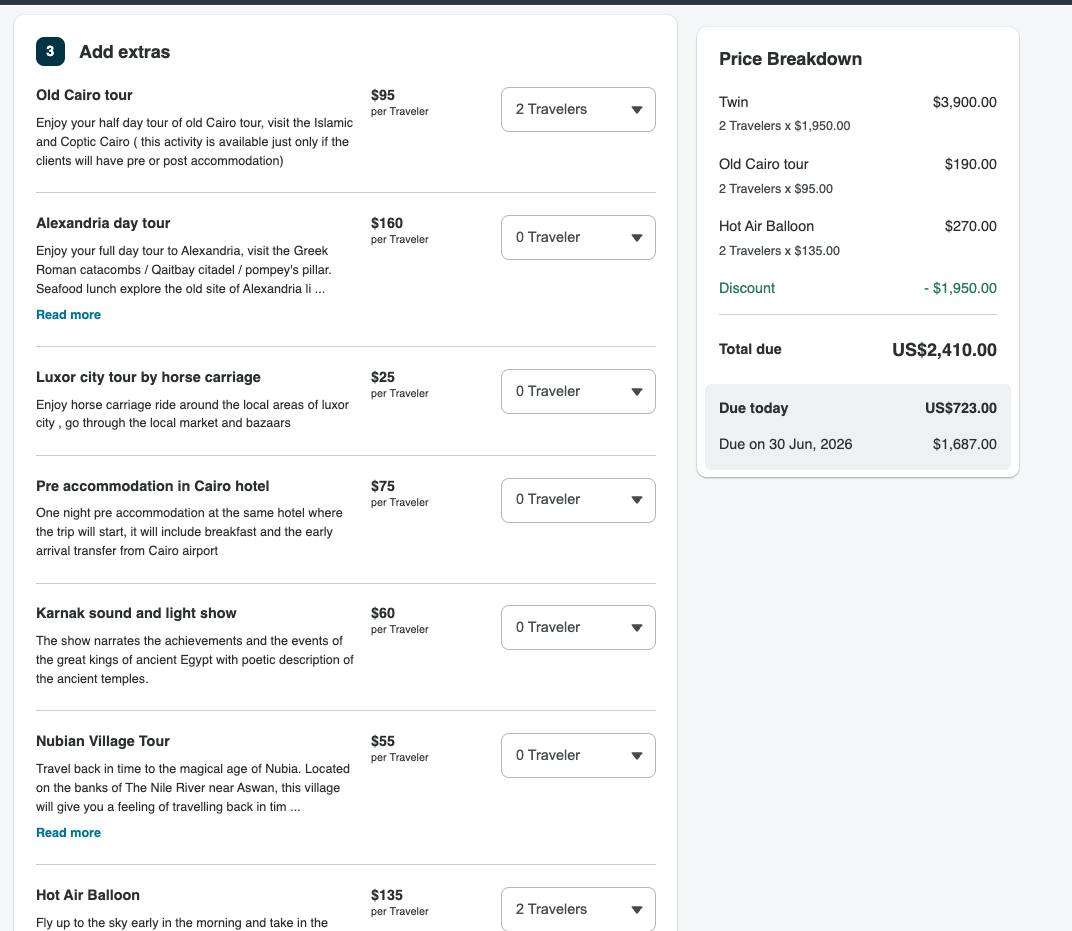Select travelers for Pre accommodation in Cairo hotel
The image size is (1072, 931).
click(578, 500)
